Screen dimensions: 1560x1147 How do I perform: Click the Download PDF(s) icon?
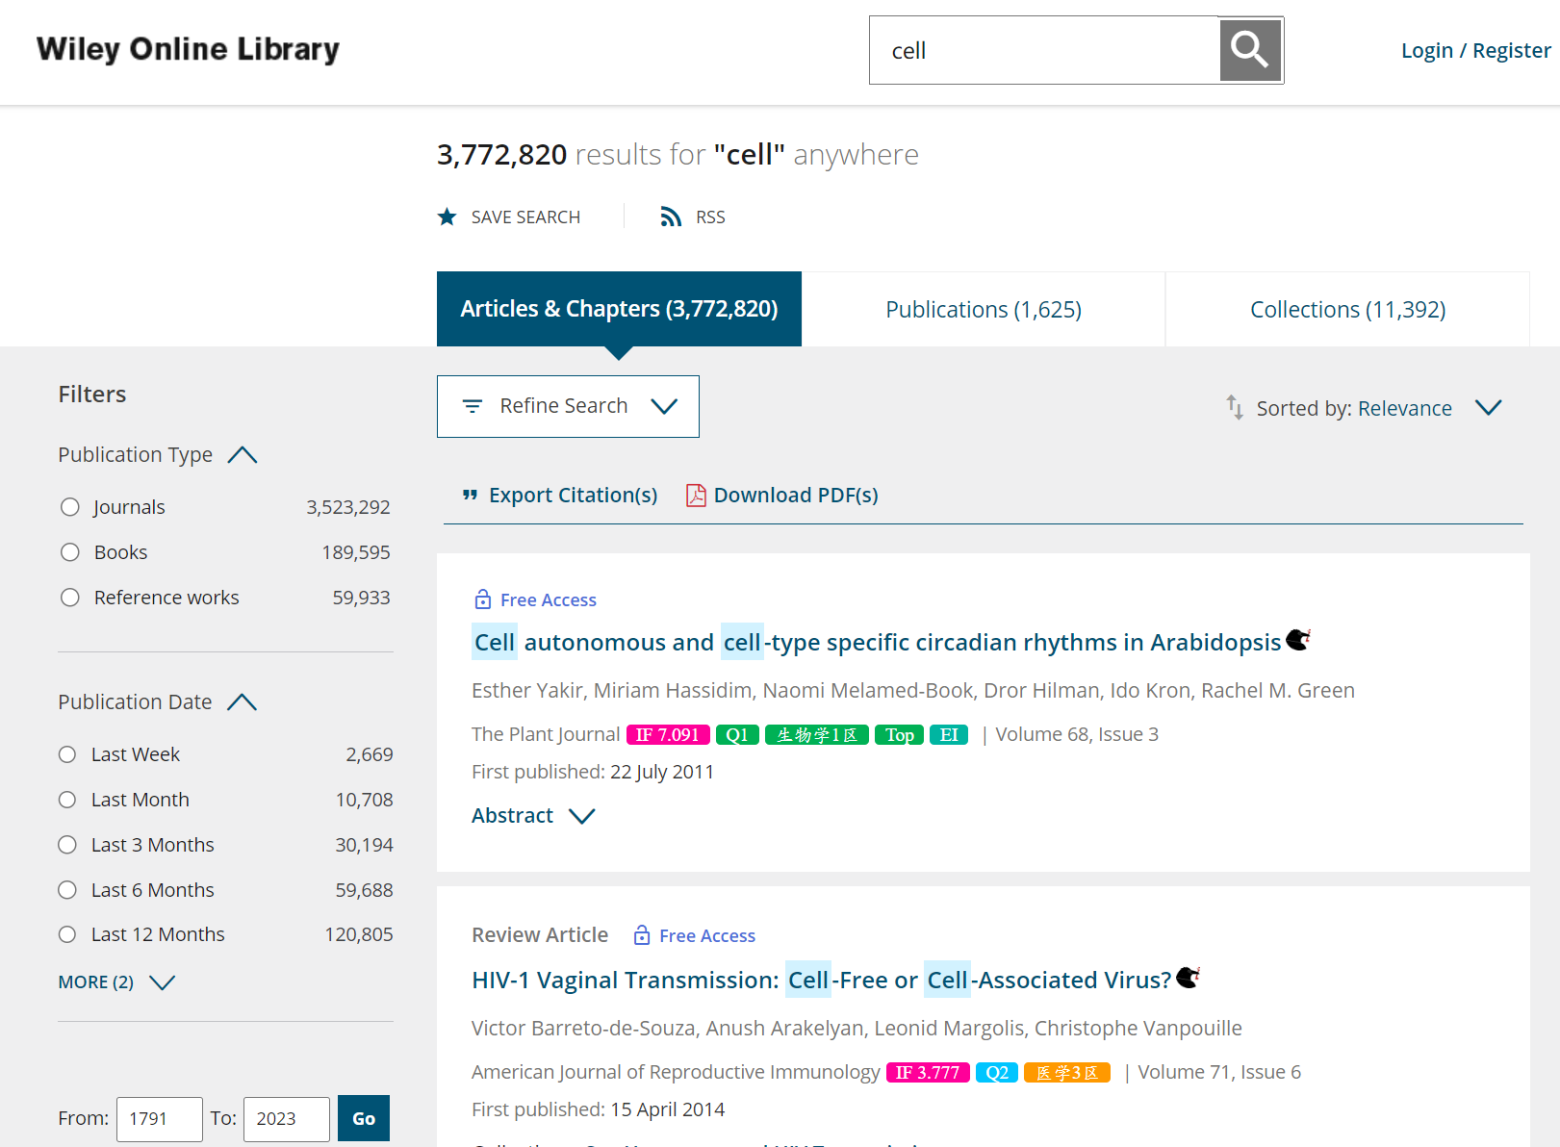click(x=696, y=494)
